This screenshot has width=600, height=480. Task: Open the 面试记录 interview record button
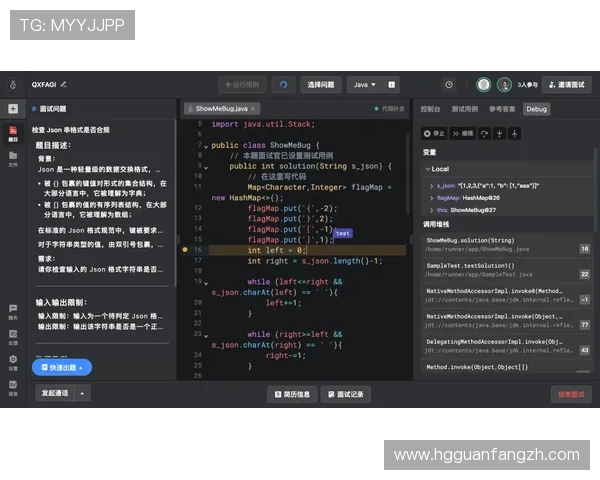click(x=346, y=394)
